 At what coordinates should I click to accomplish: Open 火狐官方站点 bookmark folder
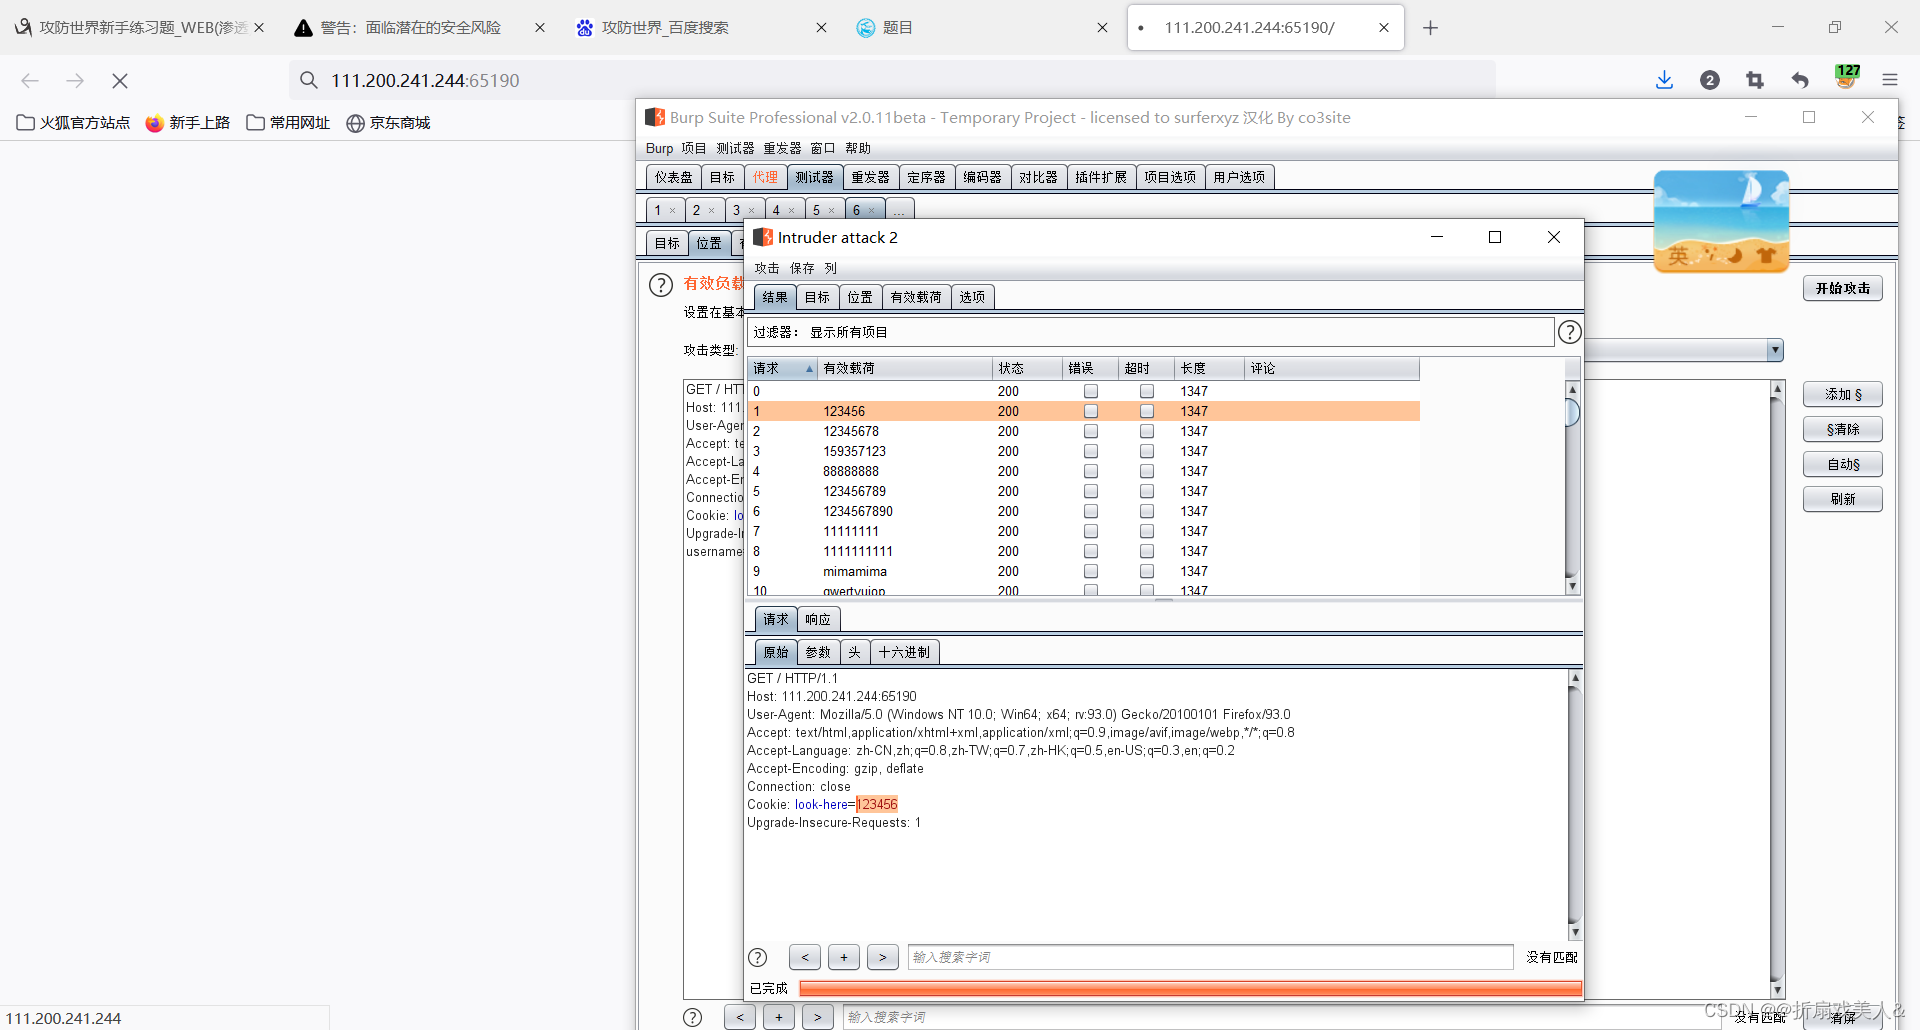73,123
